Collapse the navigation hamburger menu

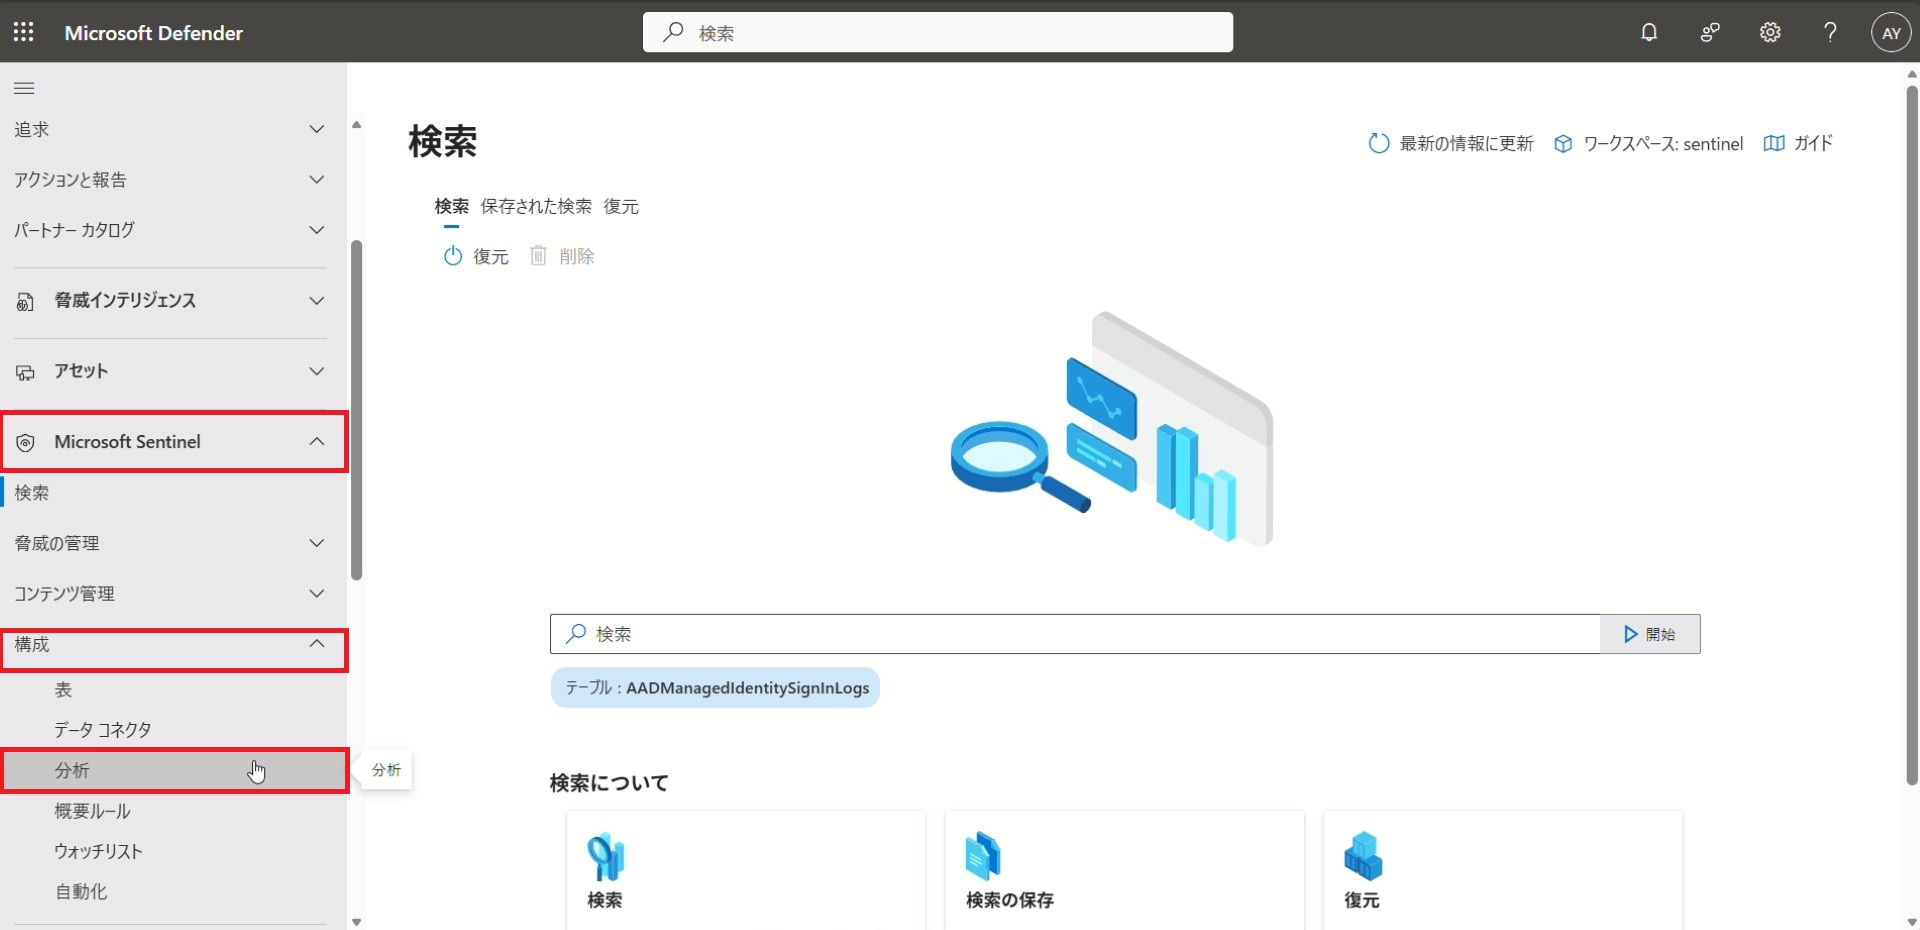click(x=24, y=88)
